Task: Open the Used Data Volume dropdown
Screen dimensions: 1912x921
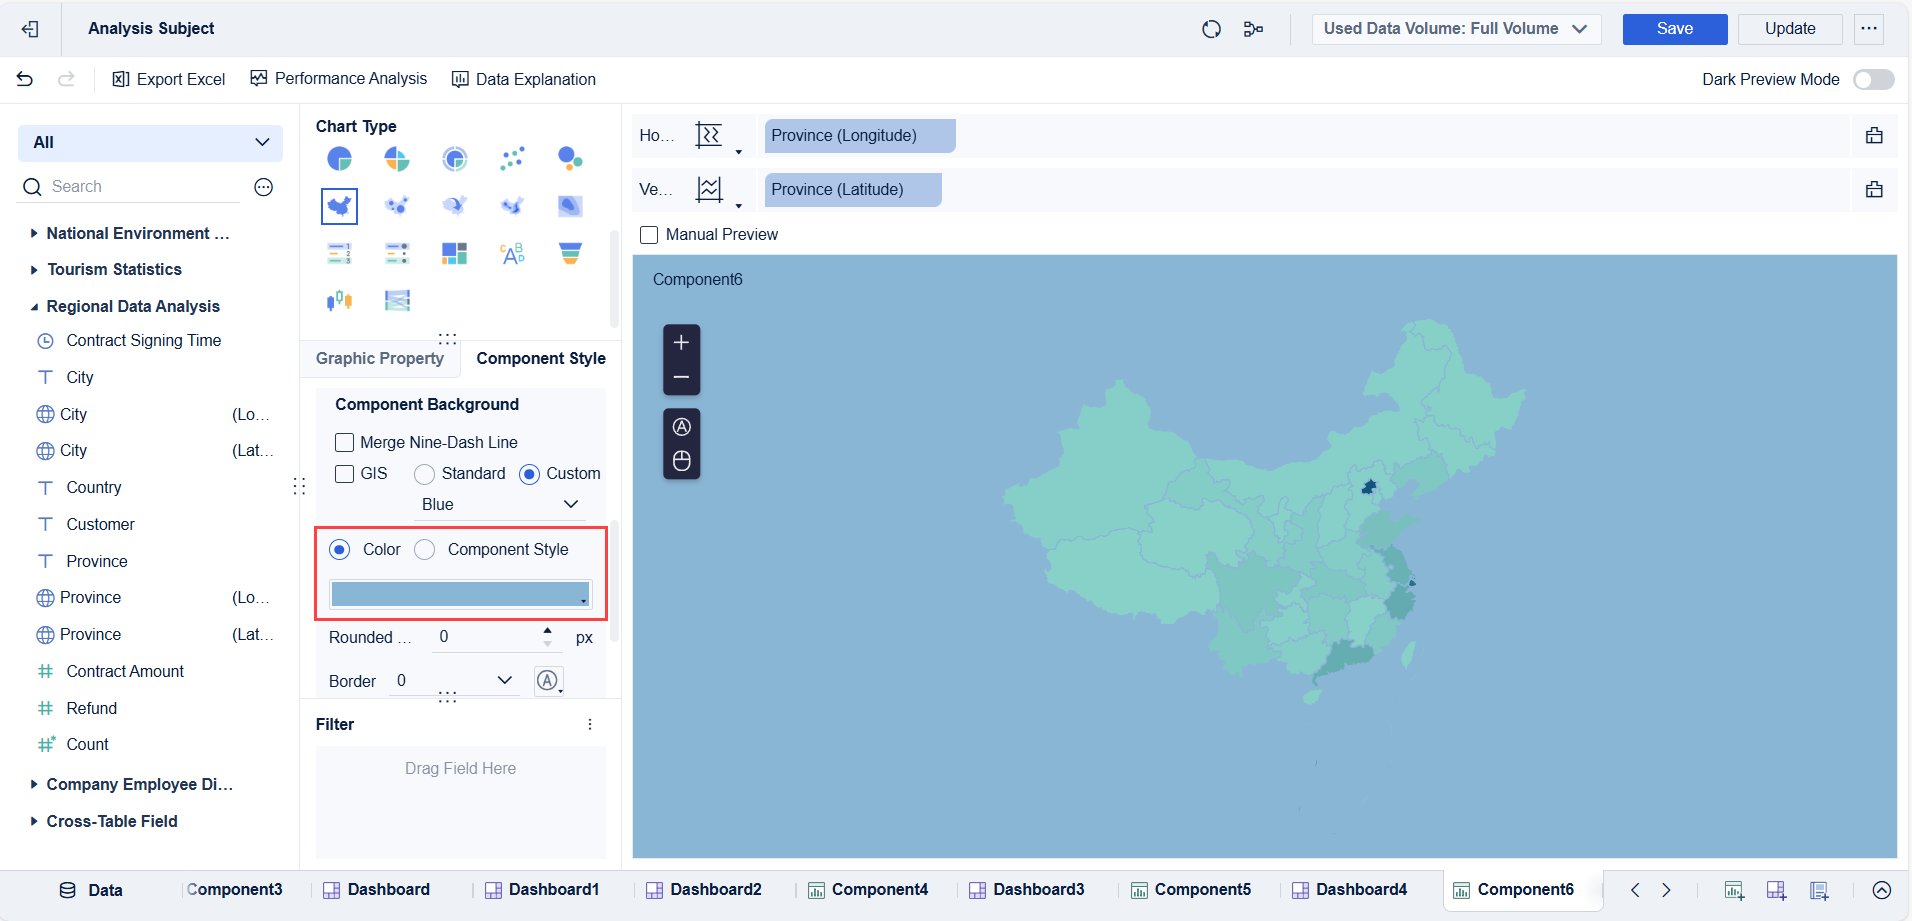Action: pyautogui.click(x=1456, y=29)
